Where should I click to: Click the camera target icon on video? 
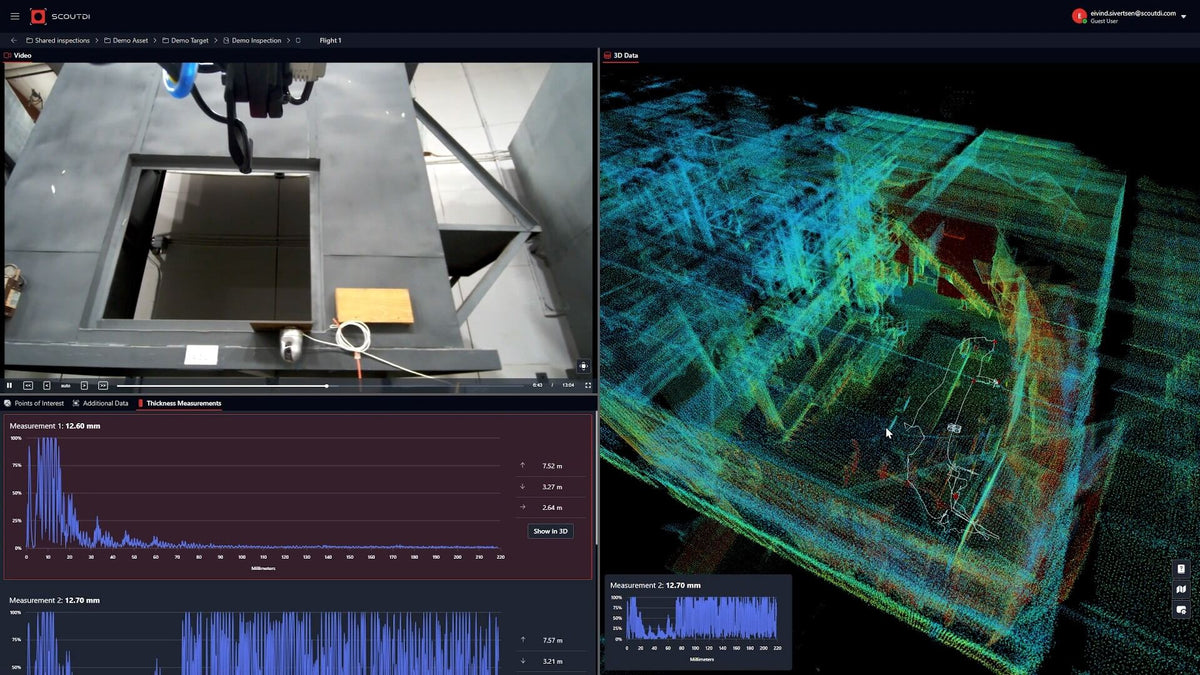583,366
